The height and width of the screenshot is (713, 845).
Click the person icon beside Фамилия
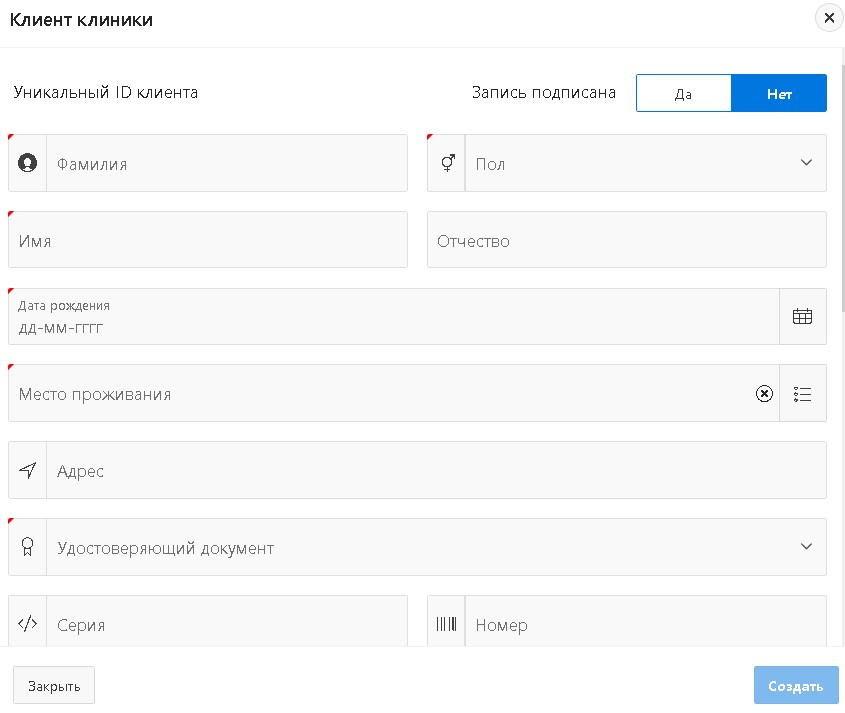tap(28, 163)
